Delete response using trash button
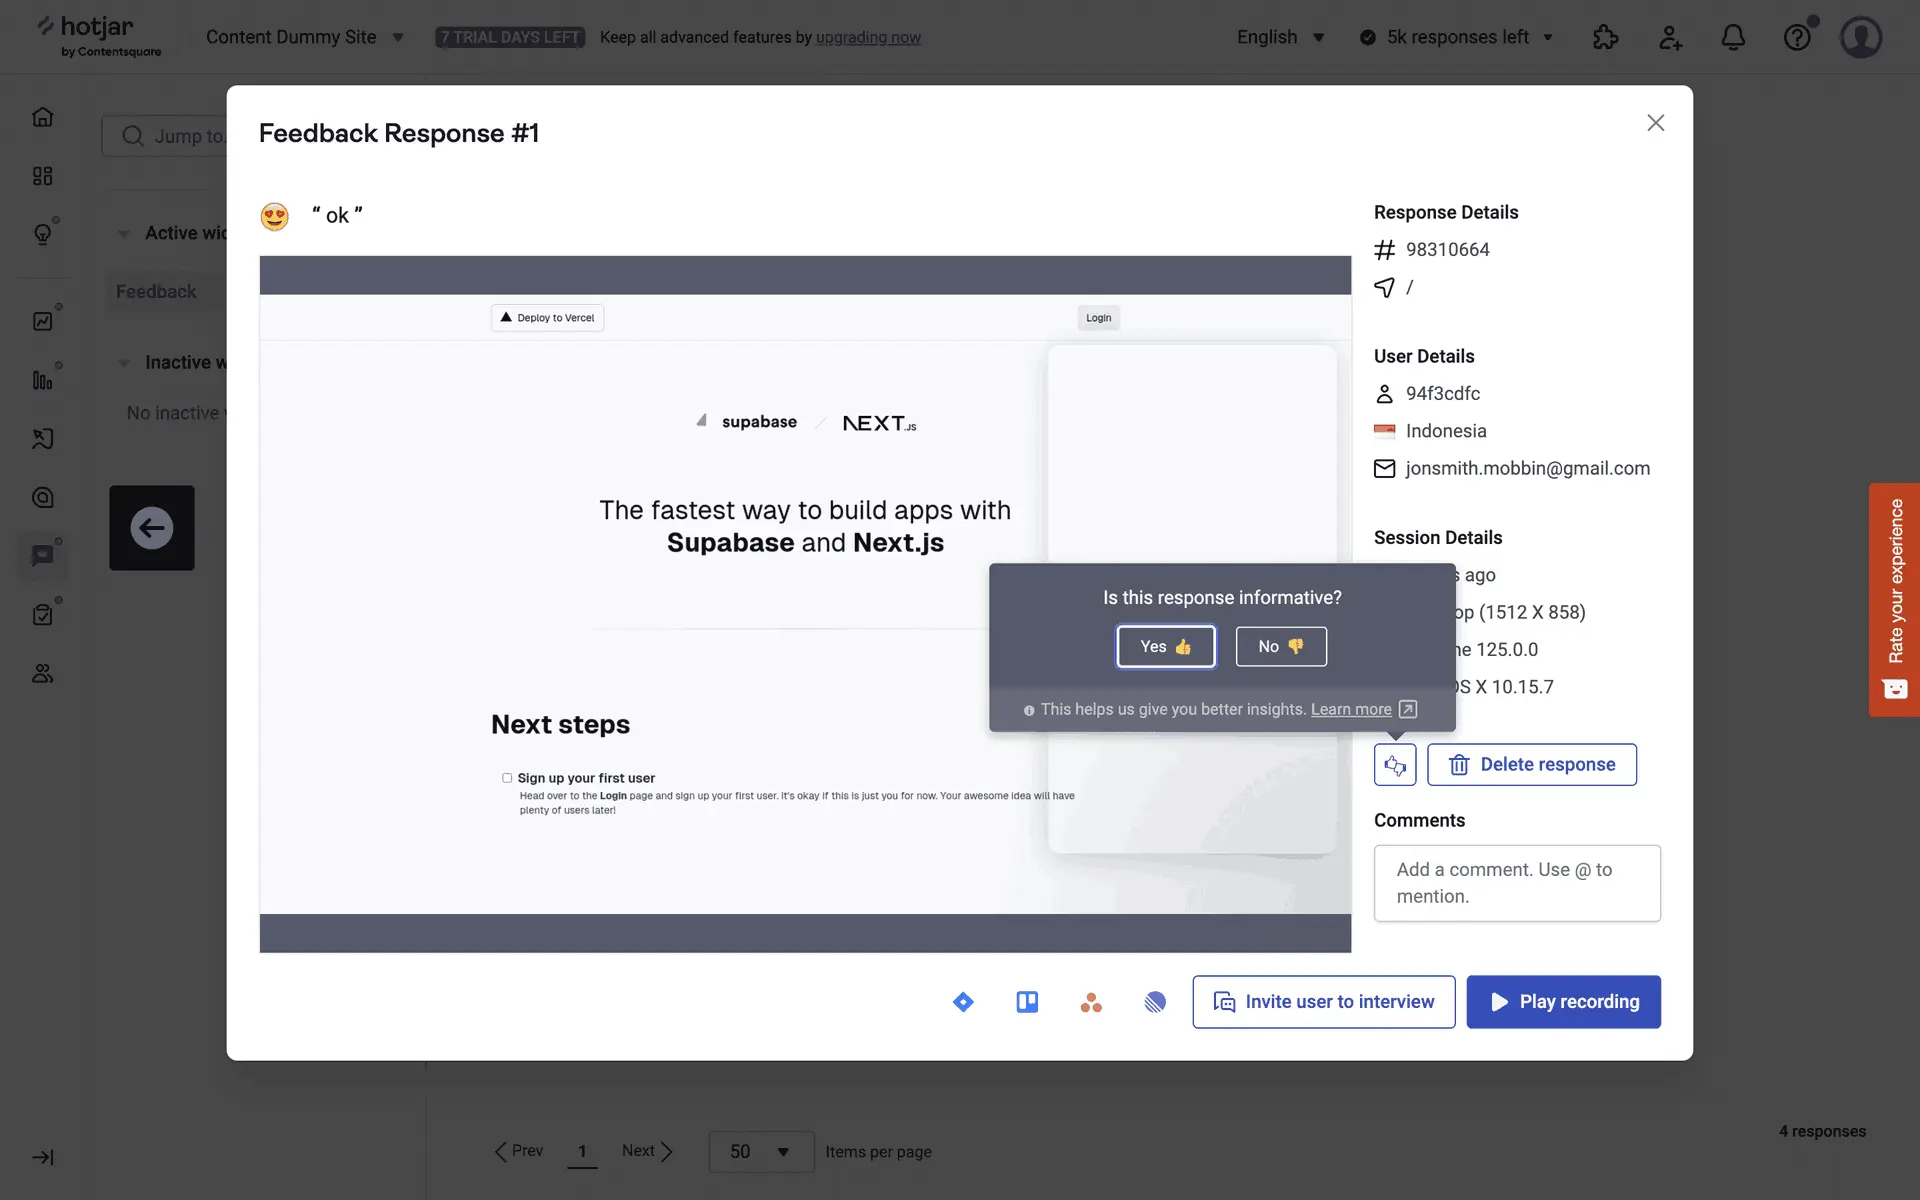1920x1200 pixels. [1531, 765]
